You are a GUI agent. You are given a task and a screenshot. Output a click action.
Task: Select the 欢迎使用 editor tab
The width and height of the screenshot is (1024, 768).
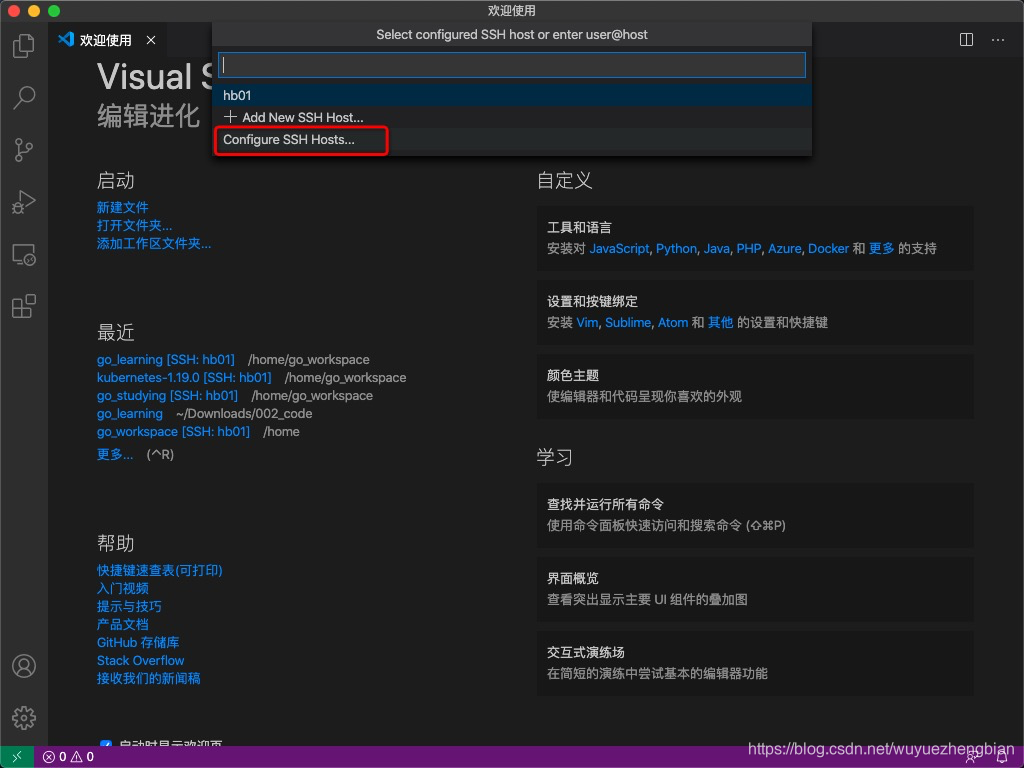[108, 40]
